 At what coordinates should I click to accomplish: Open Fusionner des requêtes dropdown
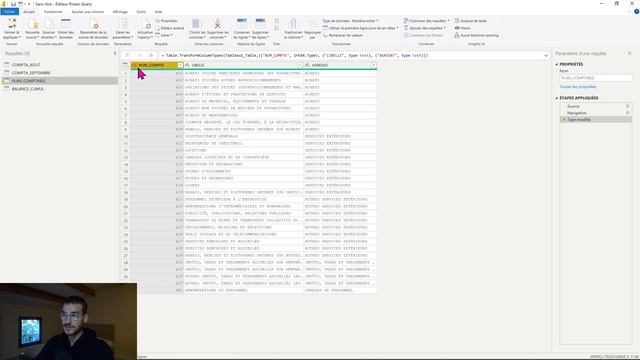pos(427,21)
